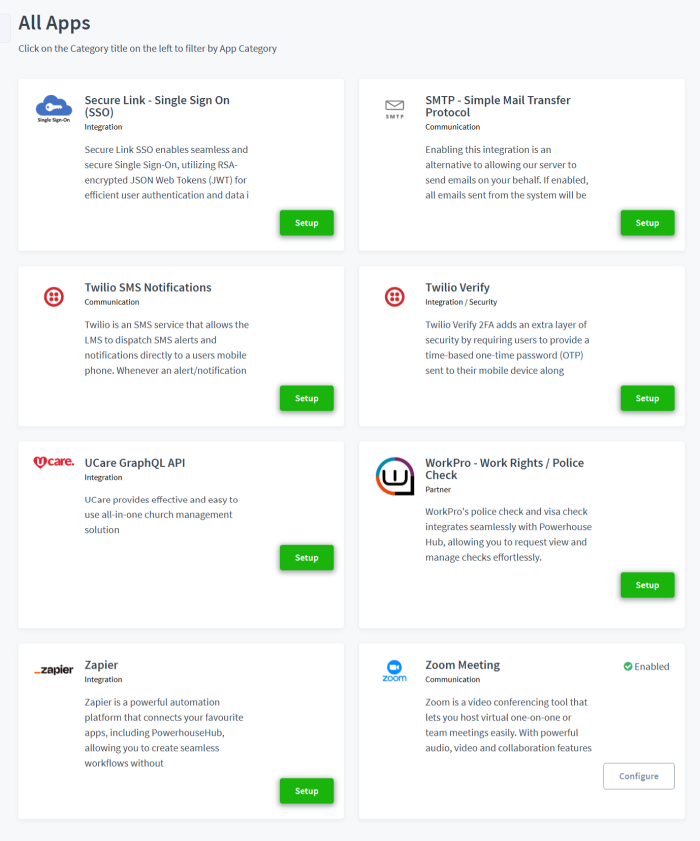Configure the Zoom Meeting app
This screenshot has height=841, width=700.
coord(638,776)
